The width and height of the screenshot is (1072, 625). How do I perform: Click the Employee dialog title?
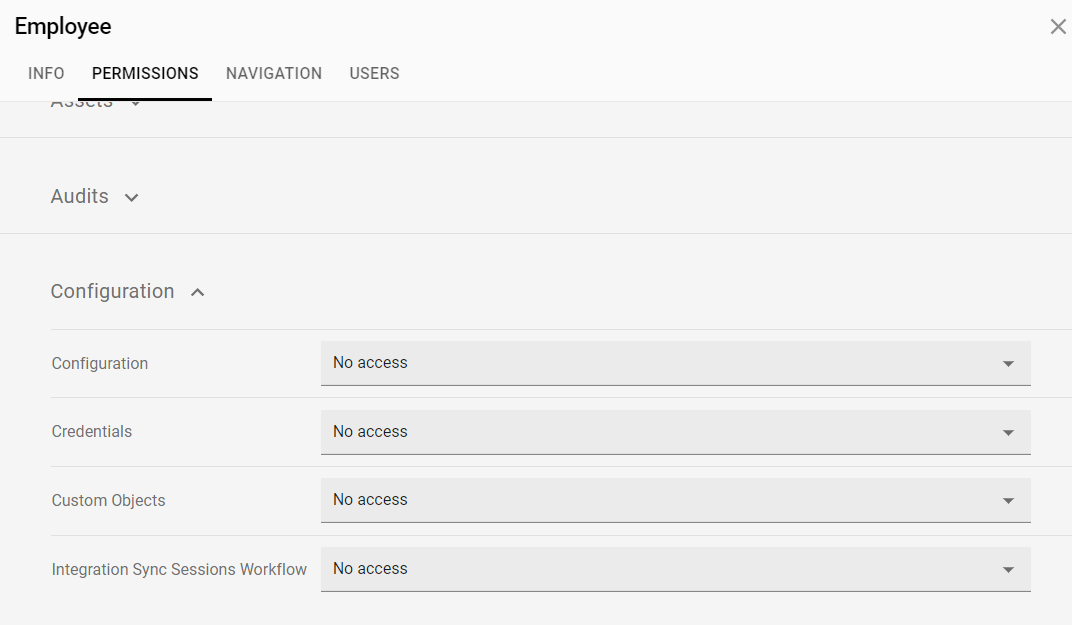[x=63, y=27]
